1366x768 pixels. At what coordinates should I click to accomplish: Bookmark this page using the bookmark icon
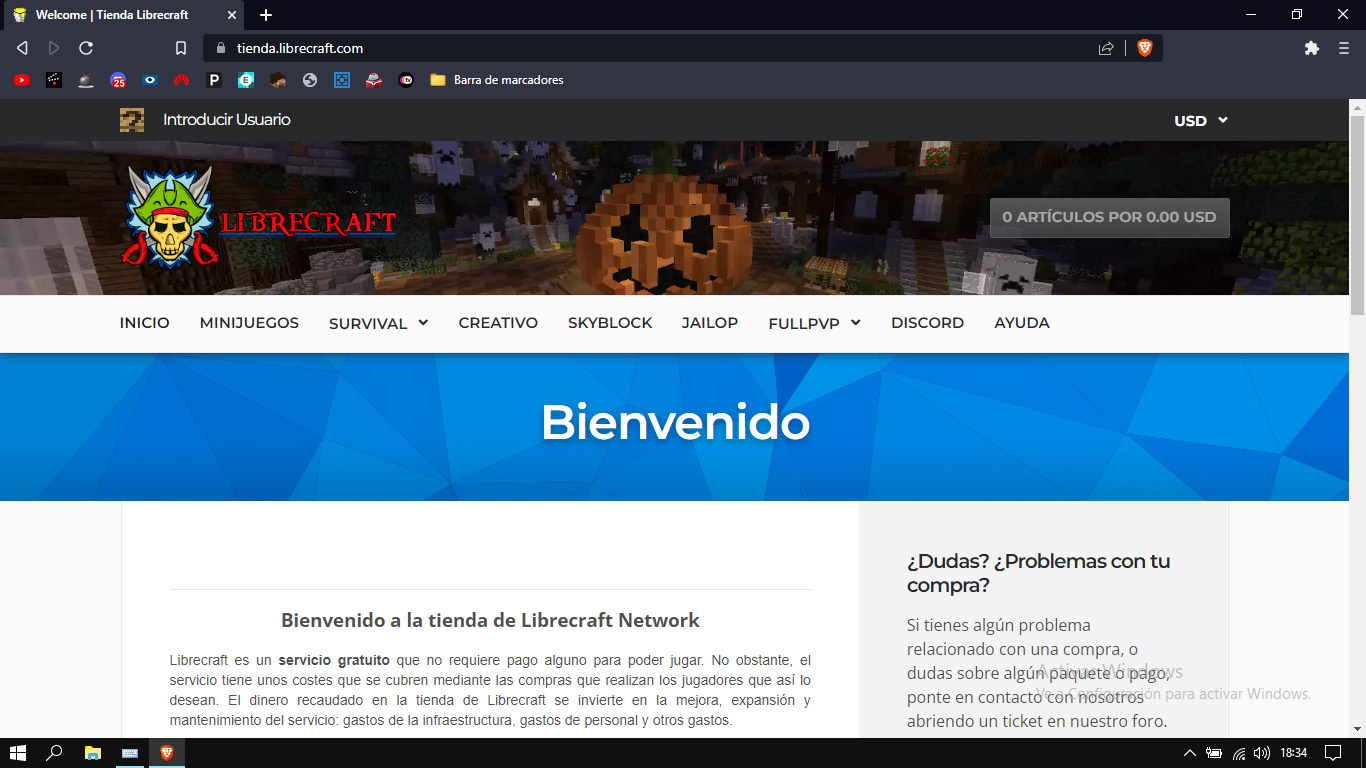[x=181, y=48]
